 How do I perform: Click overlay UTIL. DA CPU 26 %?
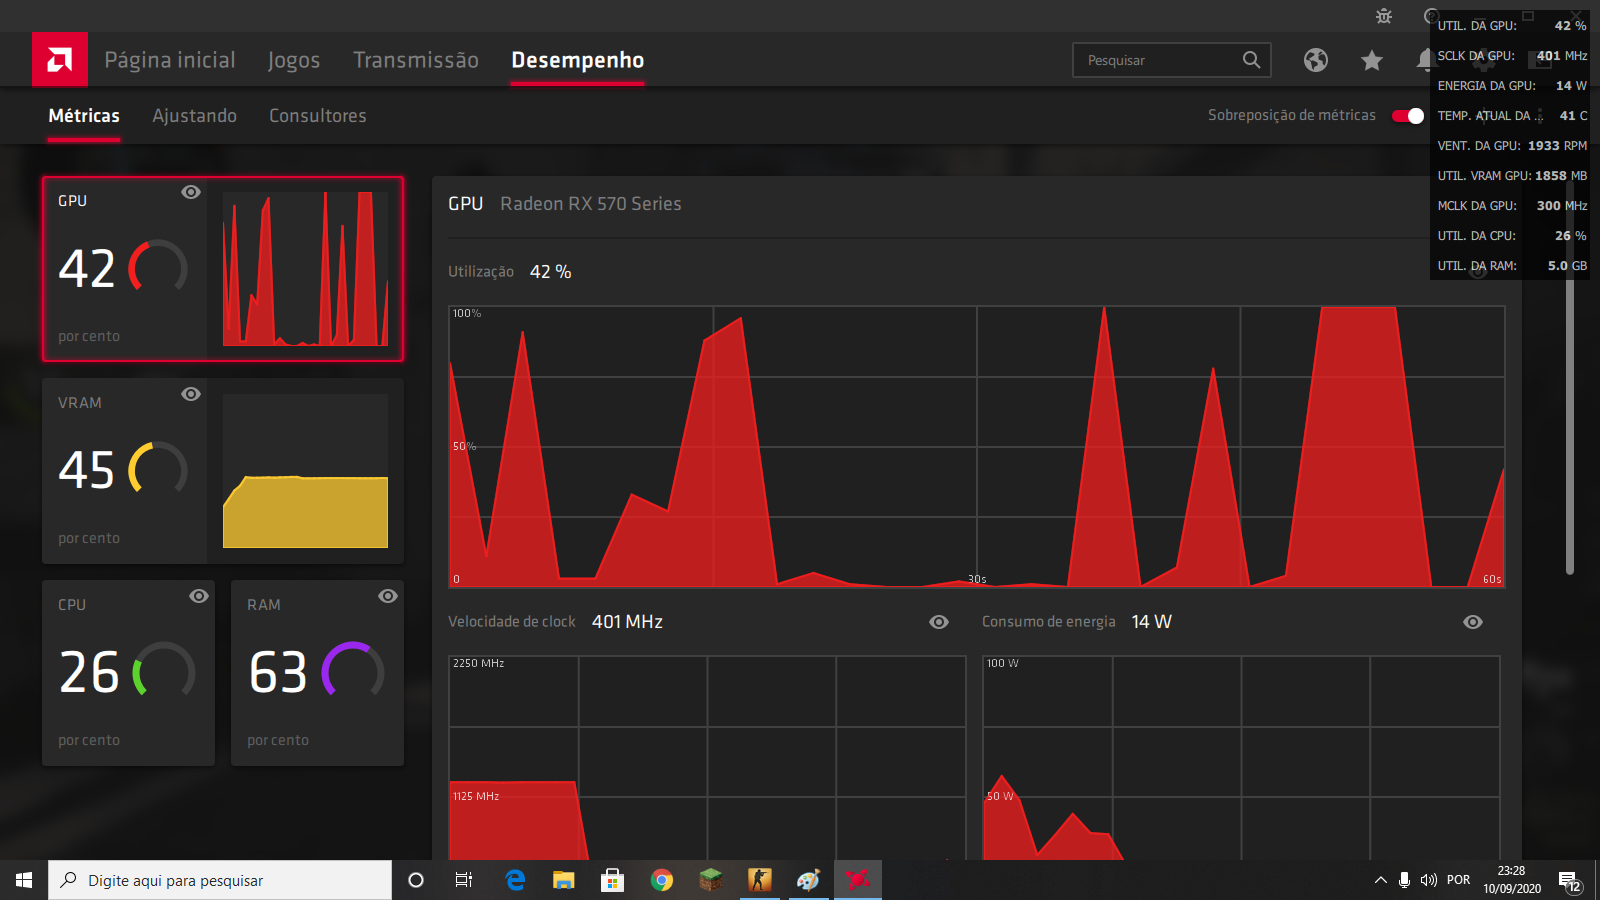point(1512,236)
